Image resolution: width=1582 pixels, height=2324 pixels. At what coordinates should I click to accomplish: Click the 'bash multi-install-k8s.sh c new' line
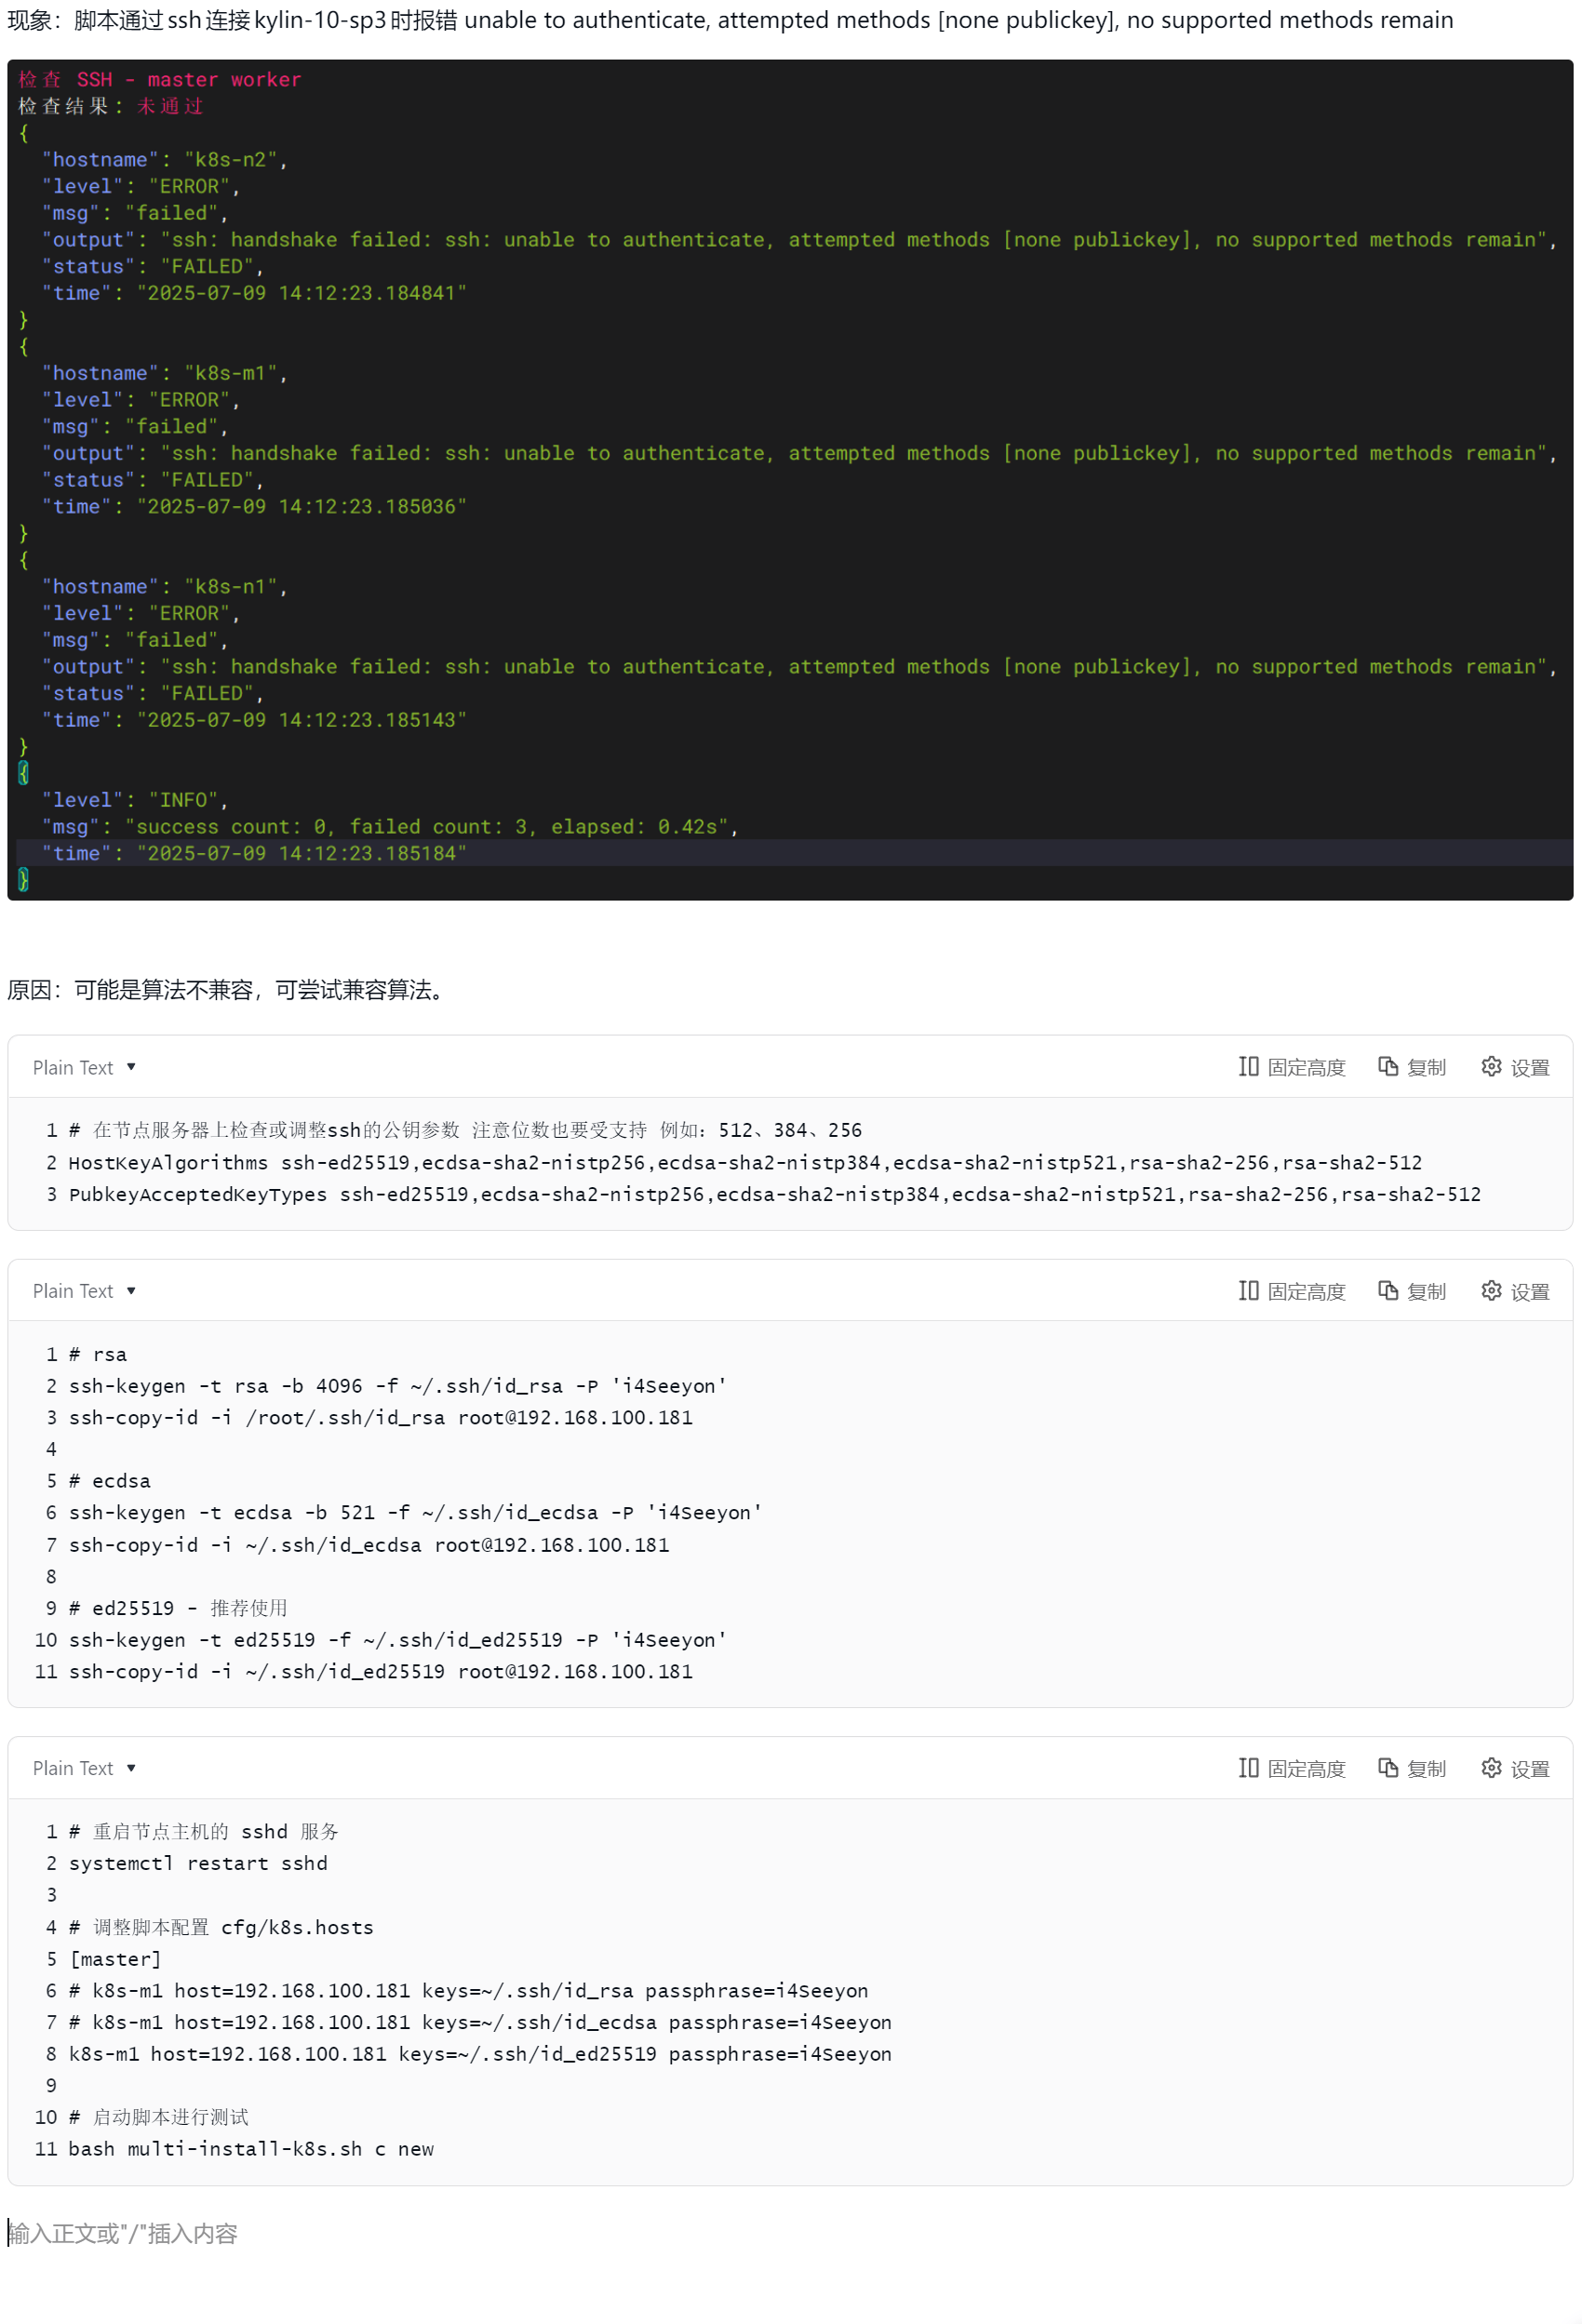(251, 2149)
